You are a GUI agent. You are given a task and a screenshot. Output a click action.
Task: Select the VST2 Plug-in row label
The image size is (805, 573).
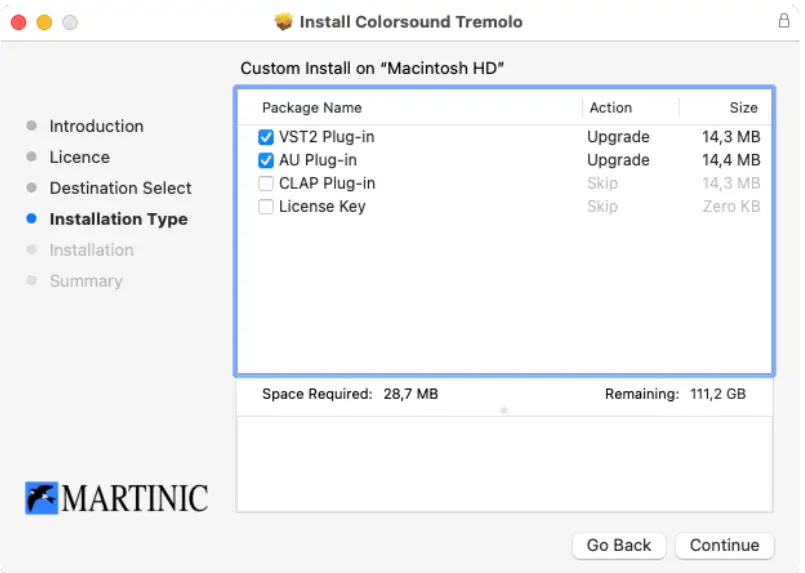point(327,137)
